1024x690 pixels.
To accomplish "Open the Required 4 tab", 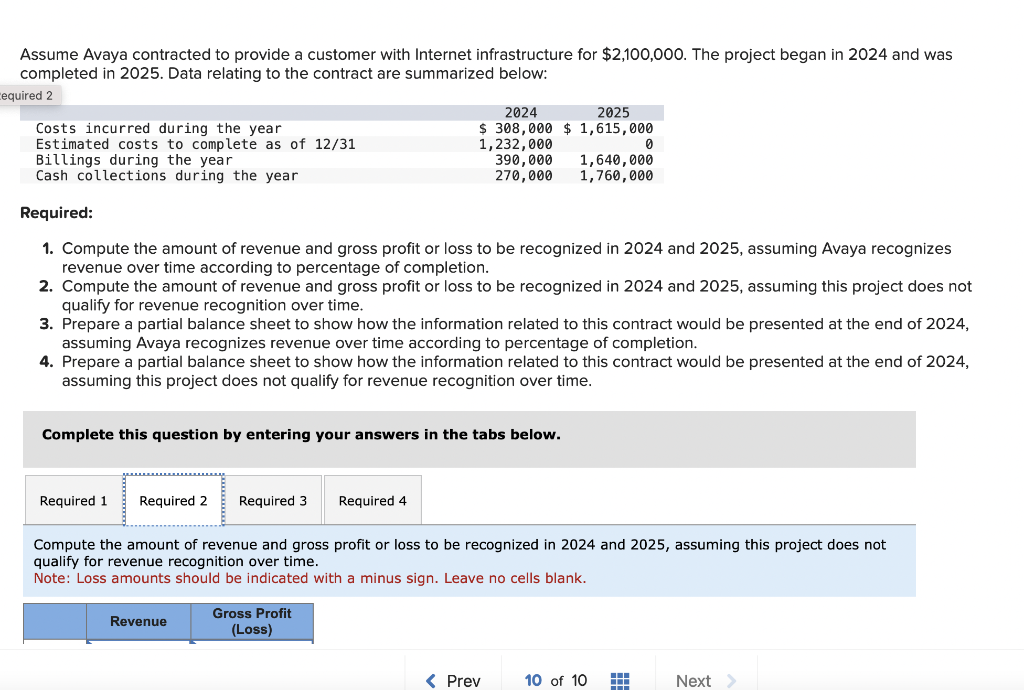I will click(x=372, y=500).
